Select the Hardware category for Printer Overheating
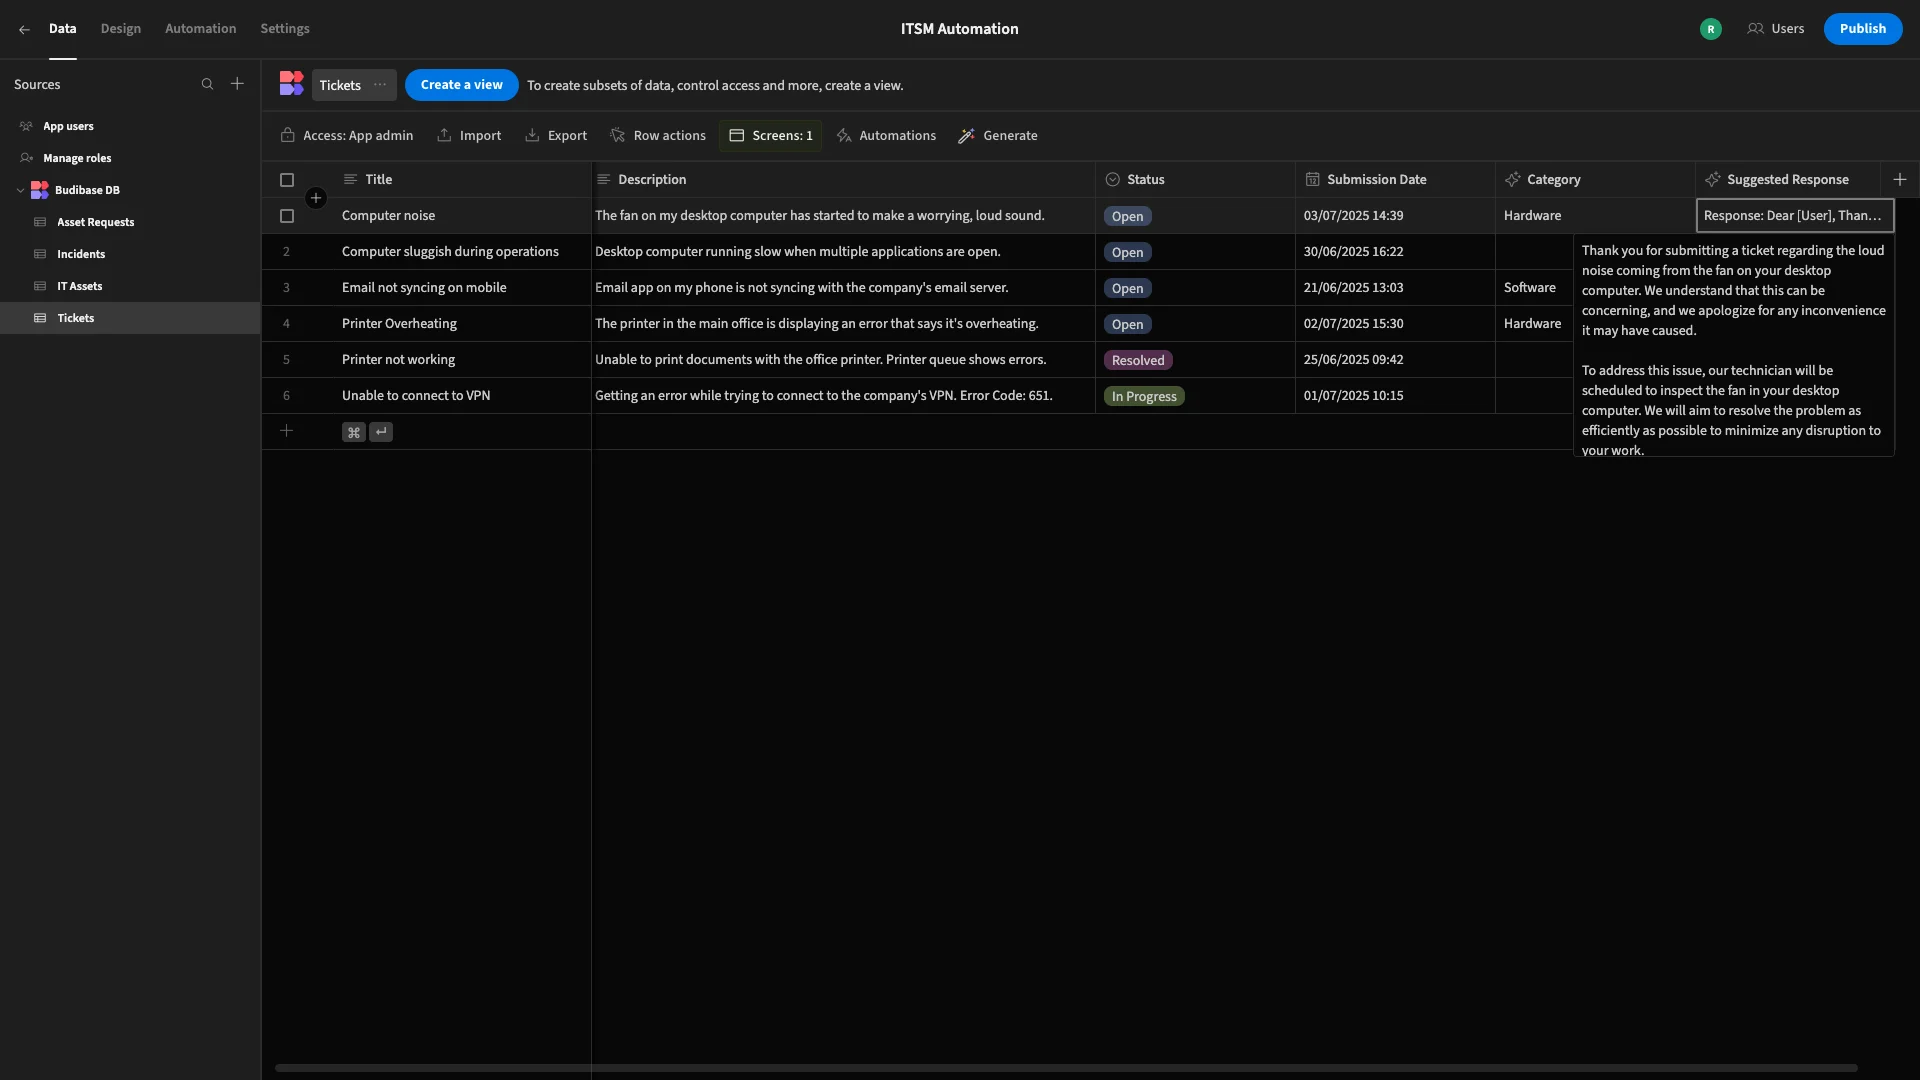Image resolution: width=1920 pixels, height=1080 pixels. tap(1534, 324)
